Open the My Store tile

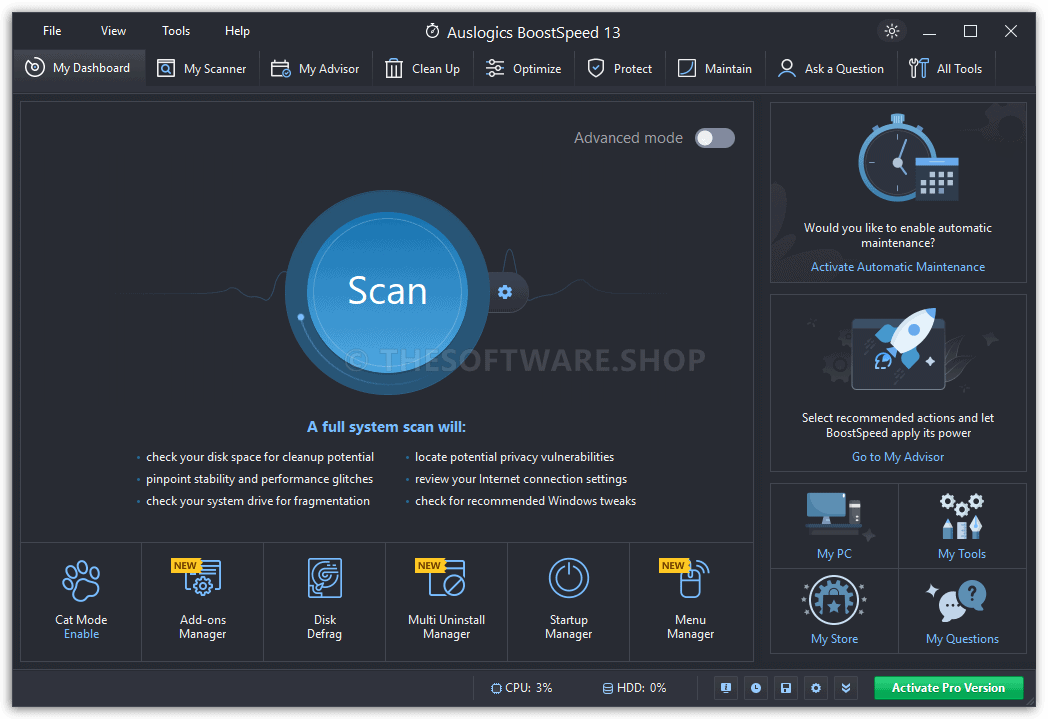[x=834, y=611]
